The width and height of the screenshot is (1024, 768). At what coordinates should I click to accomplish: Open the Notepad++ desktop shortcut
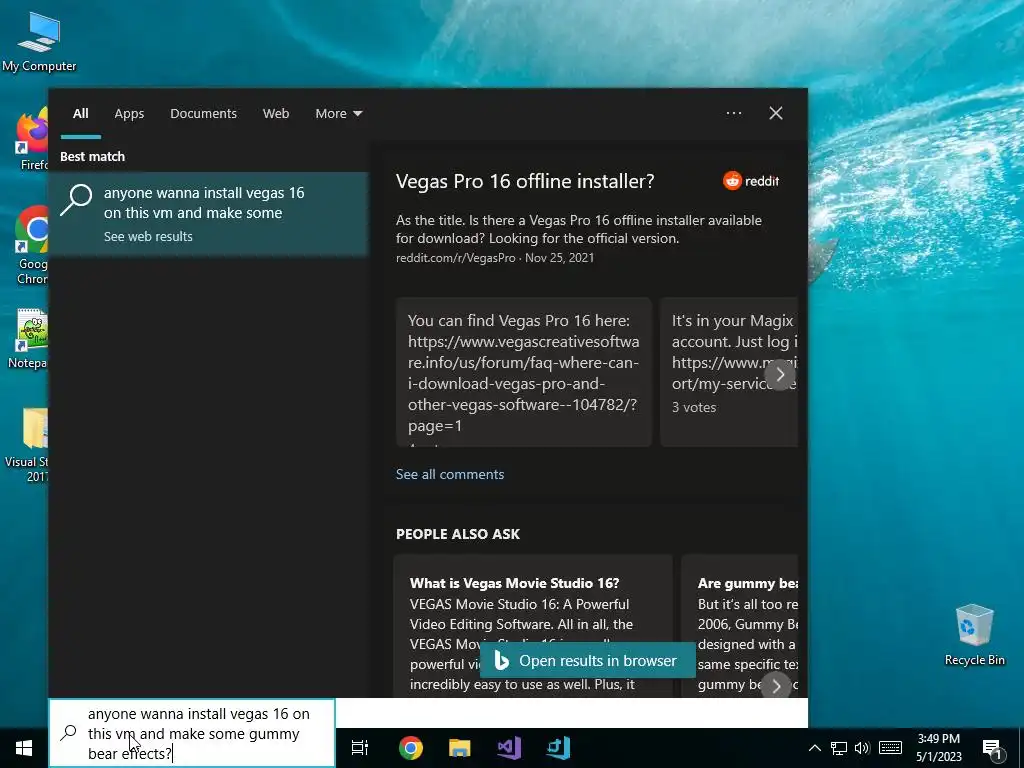click(30, 338)
